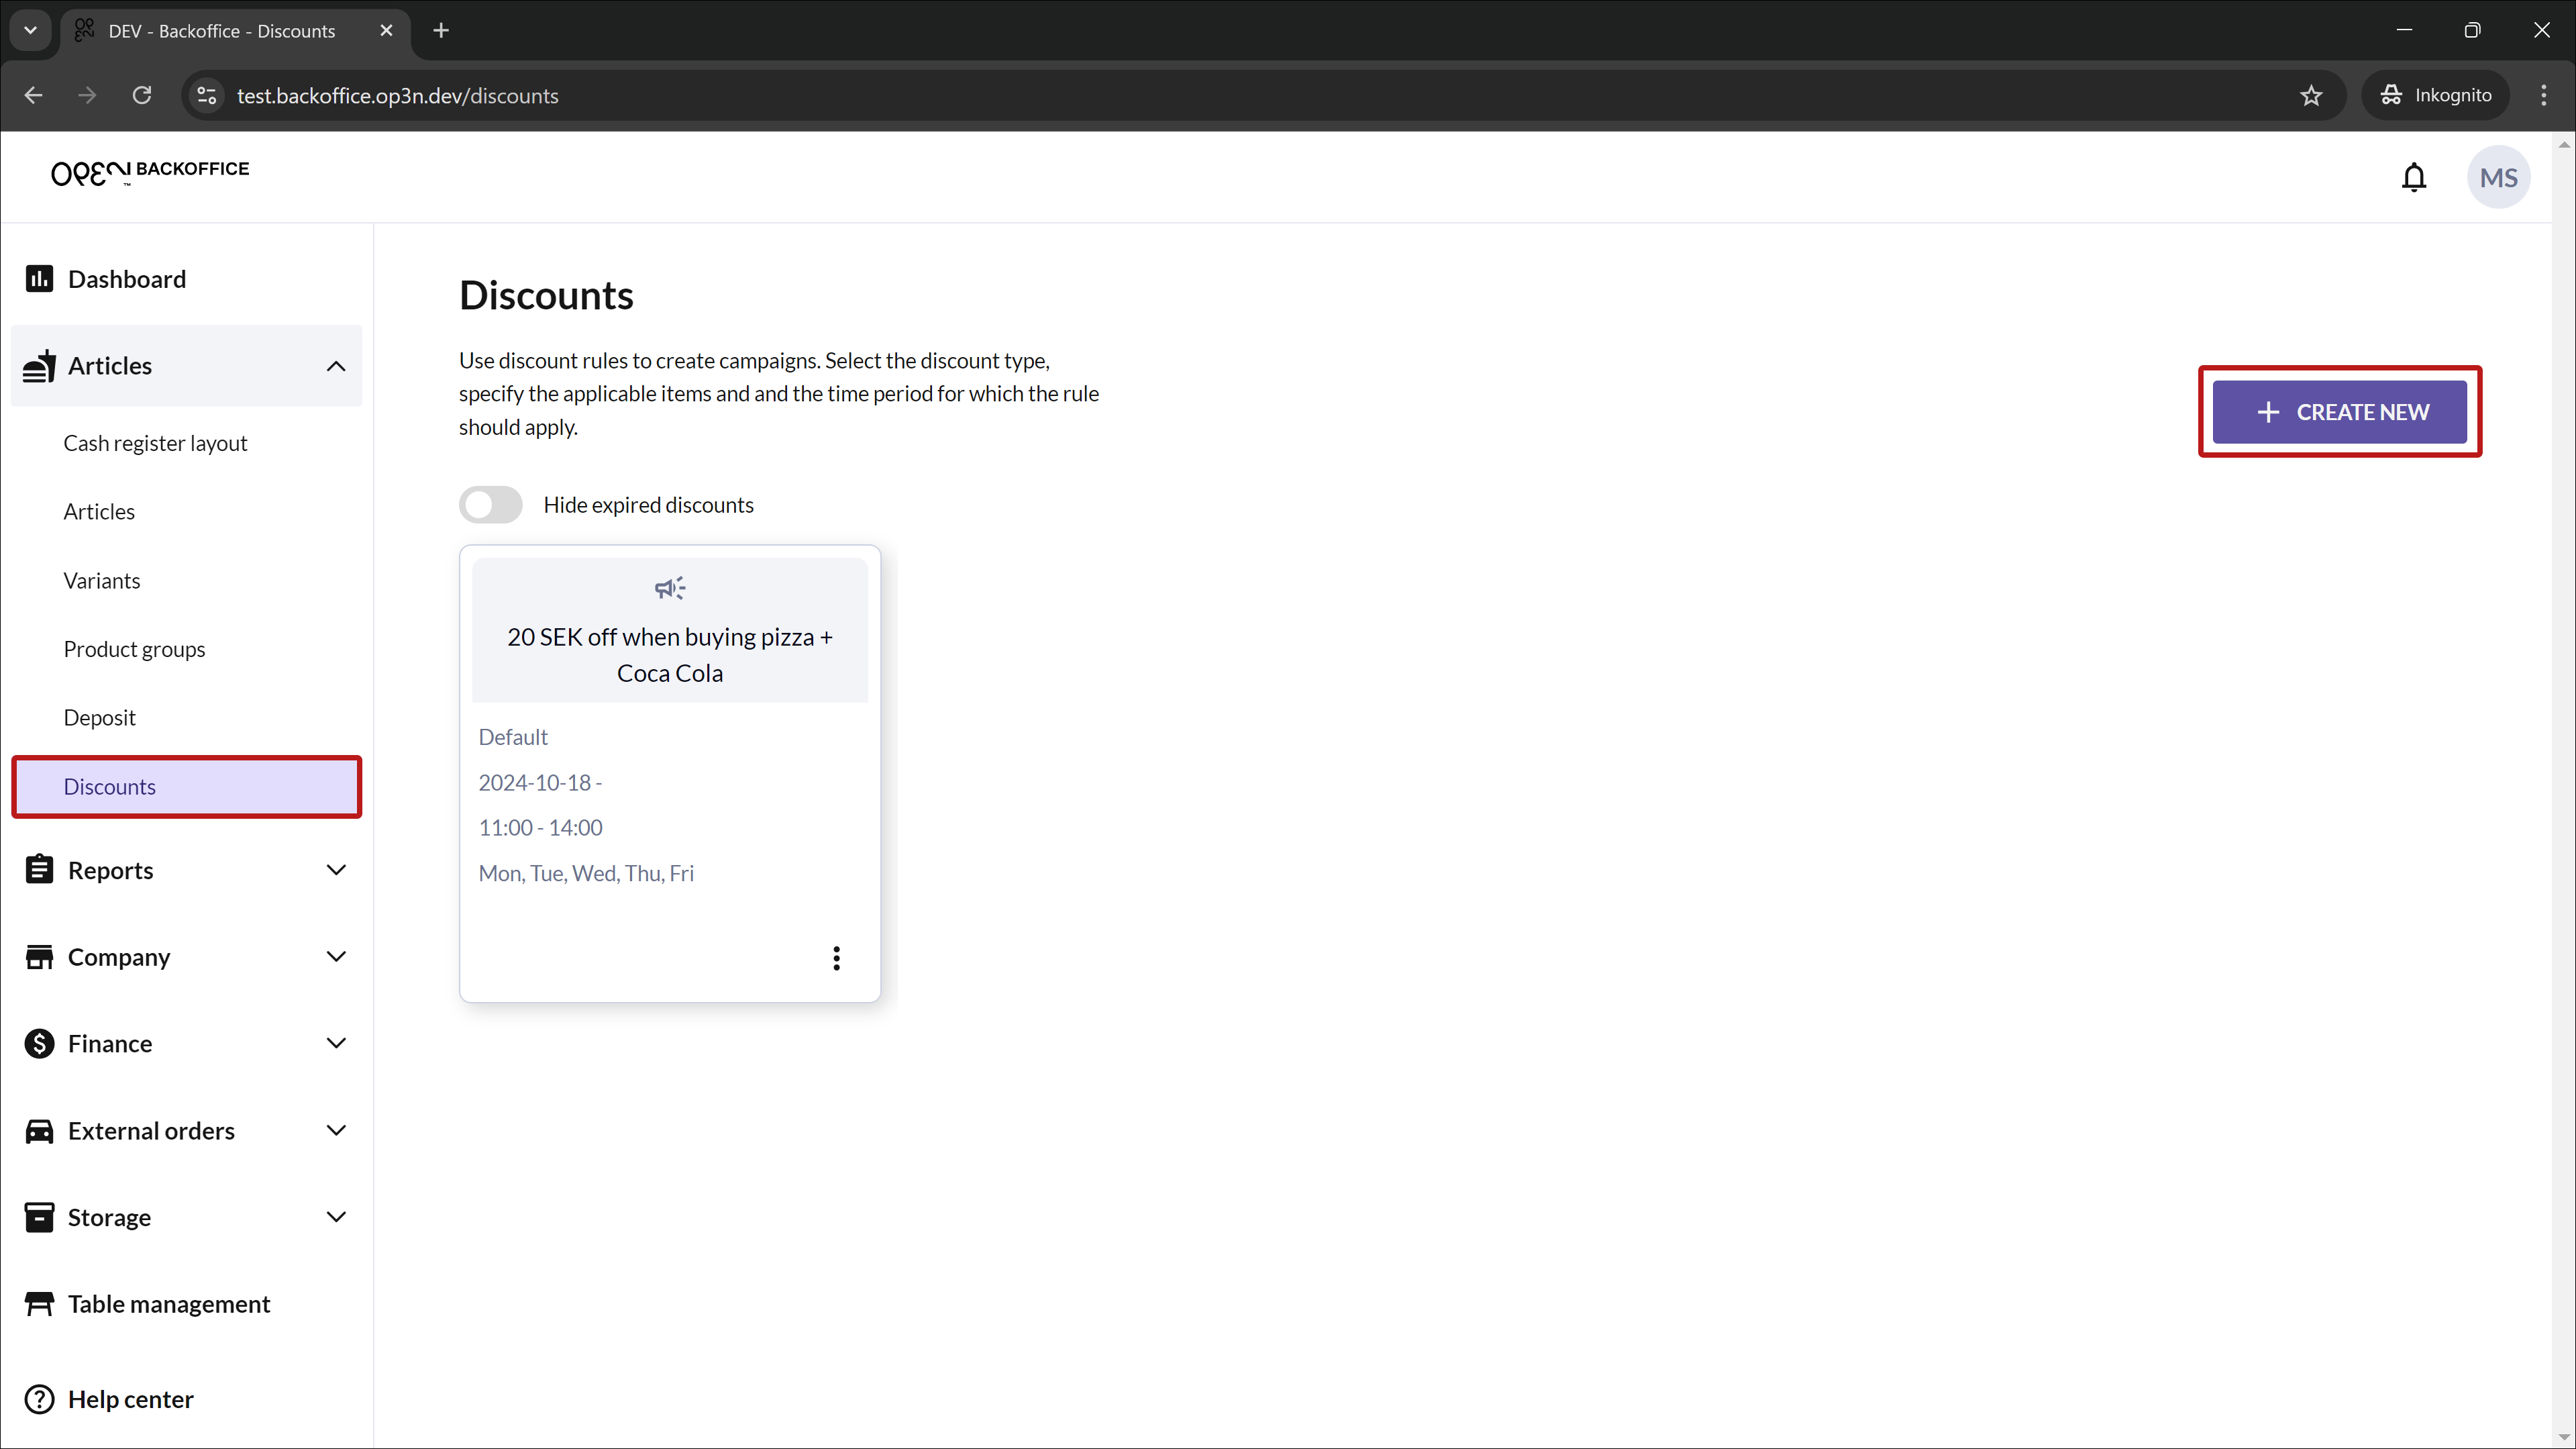Screen dimensions: 2576x1449
Task: Open a new browser tab
Action: pyautogui.click(x=441, y=30)
